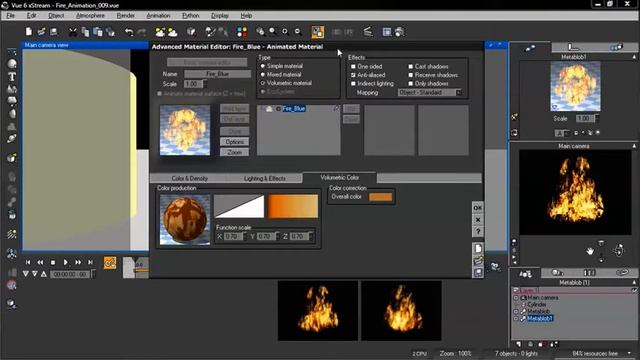640x360 pixels.
Task: Open the Python menu
Action: pyautogui.click(x=191, y=16)
